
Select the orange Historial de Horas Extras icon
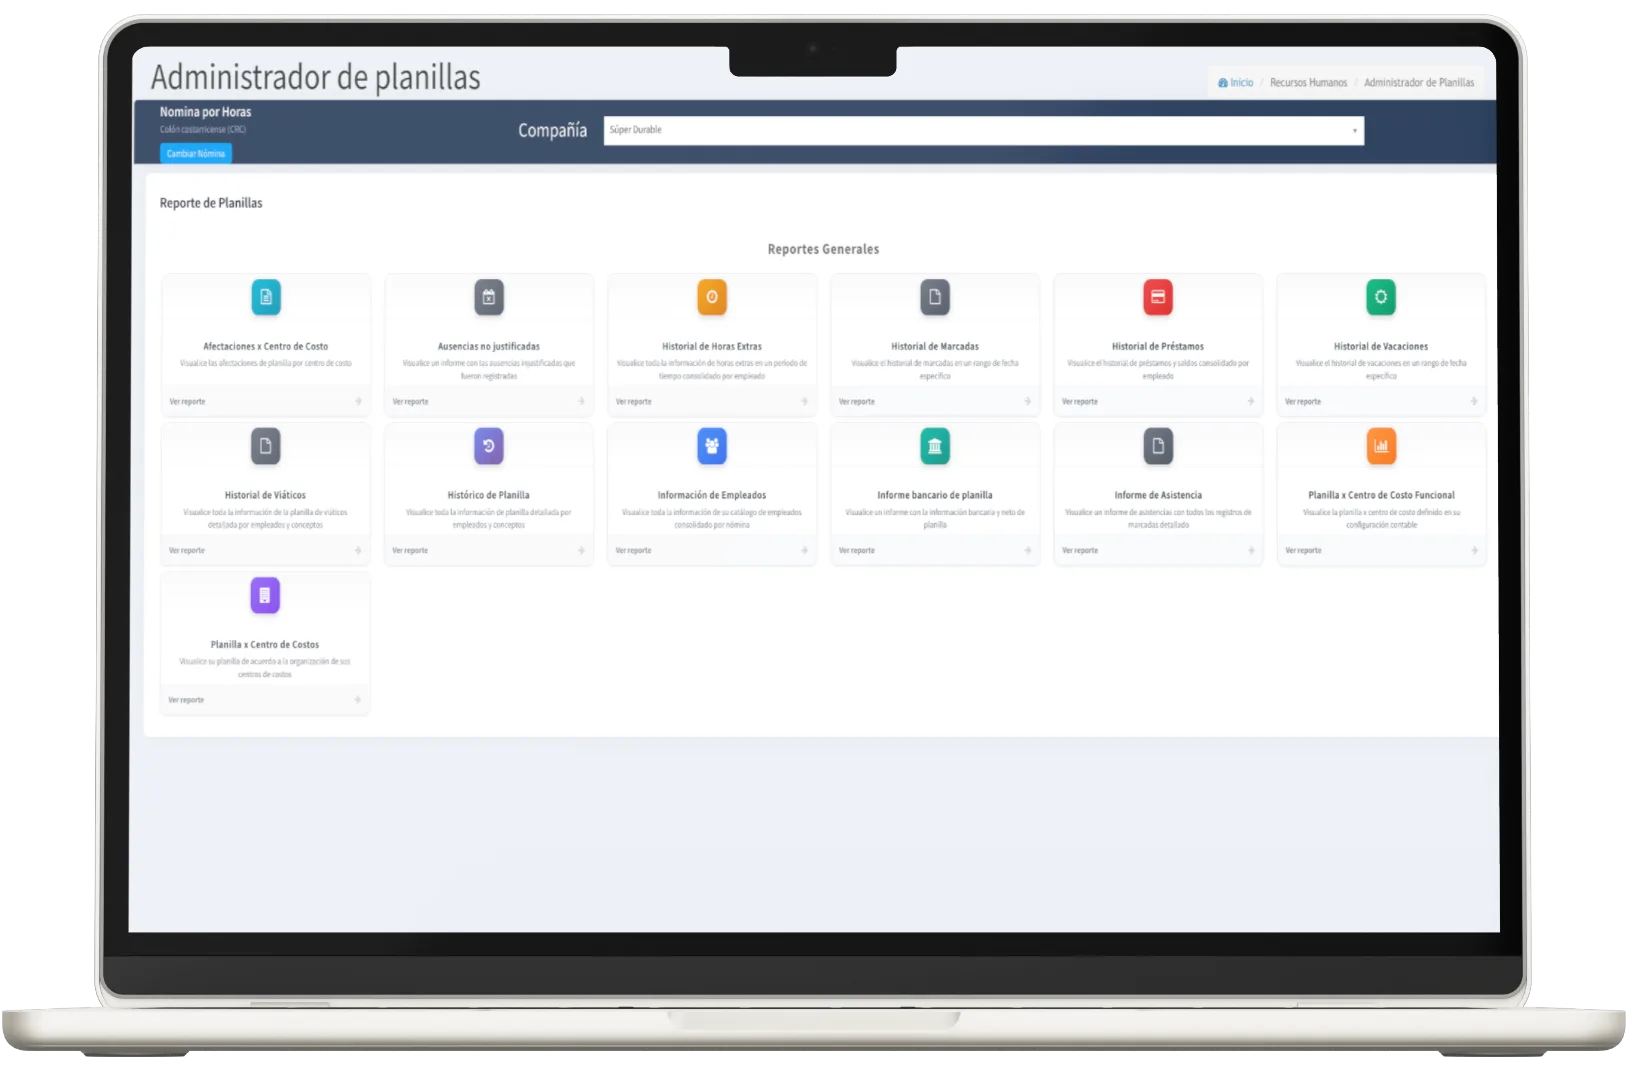pos(712,297)
